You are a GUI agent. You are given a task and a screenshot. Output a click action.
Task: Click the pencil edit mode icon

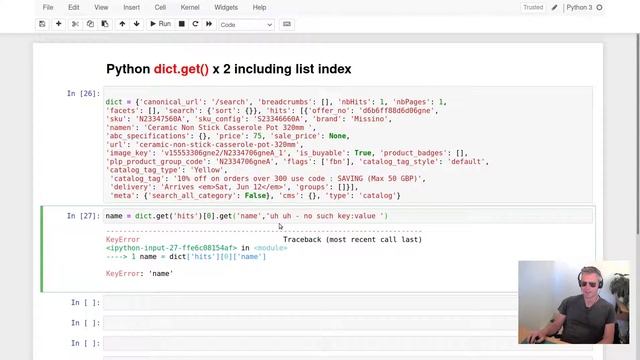[x=554, y=7]
